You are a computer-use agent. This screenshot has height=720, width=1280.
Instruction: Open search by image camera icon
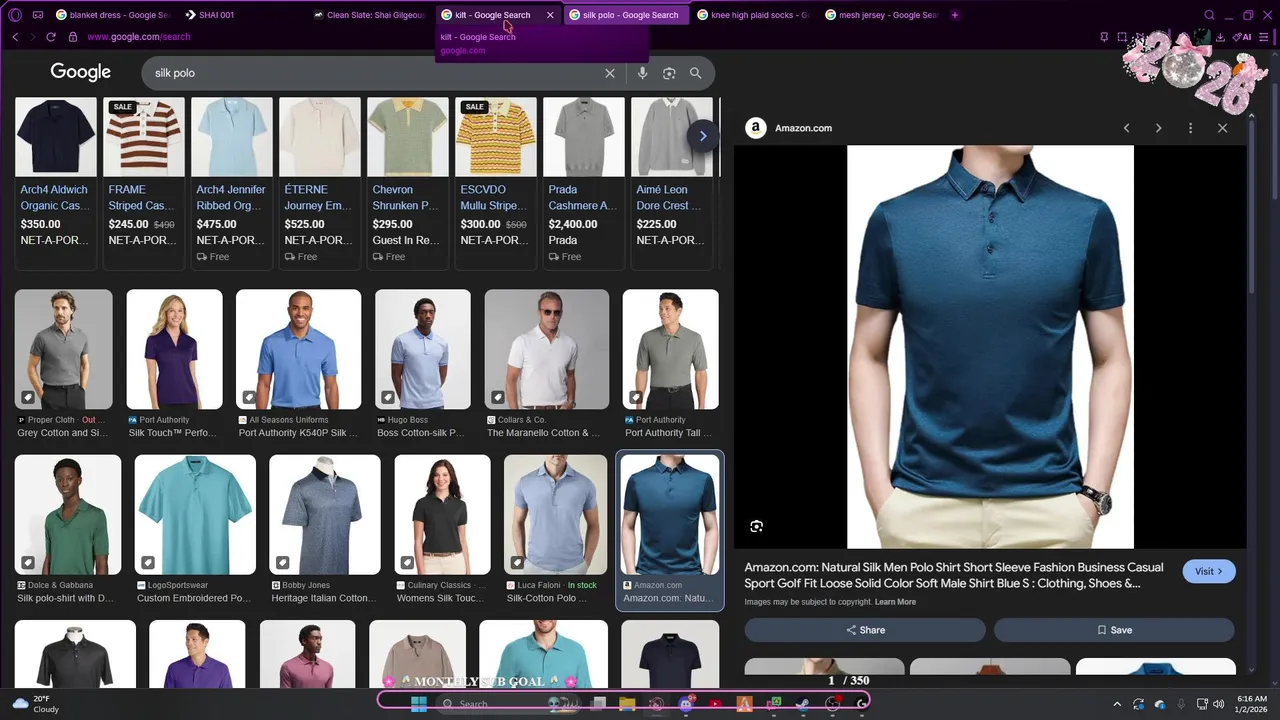point(669,73)
